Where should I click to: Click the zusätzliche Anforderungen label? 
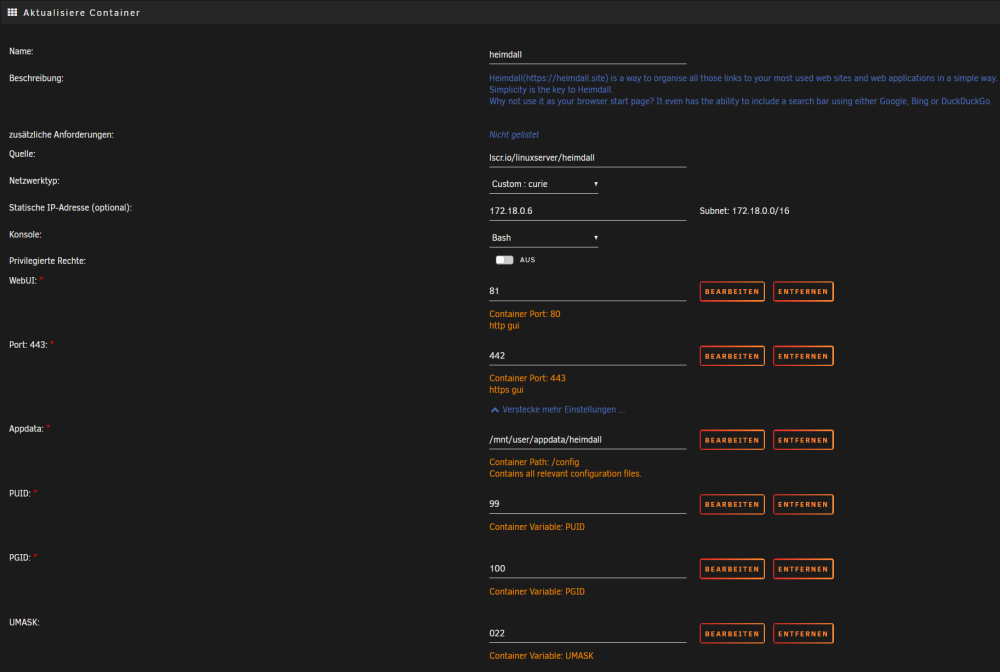click(x=61, y=135)
